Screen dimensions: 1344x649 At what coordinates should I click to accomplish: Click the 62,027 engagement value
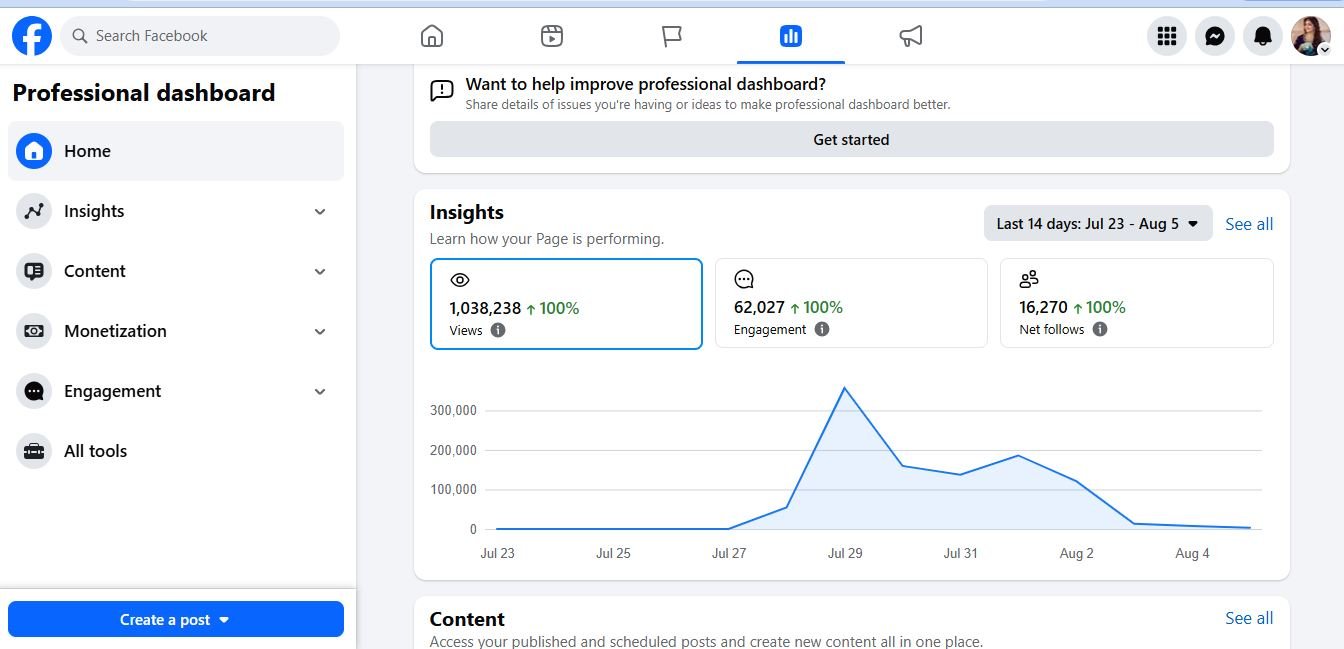[x=759, y=307]
